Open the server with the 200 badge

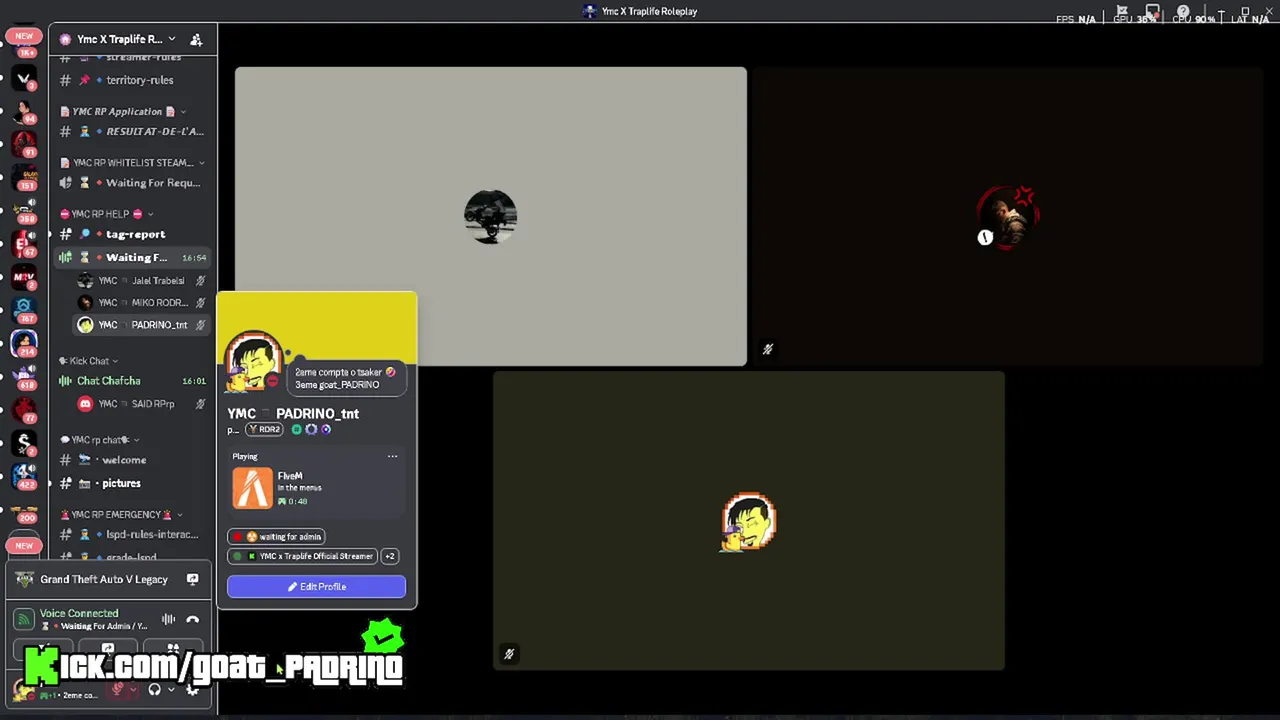pos(24,512)
